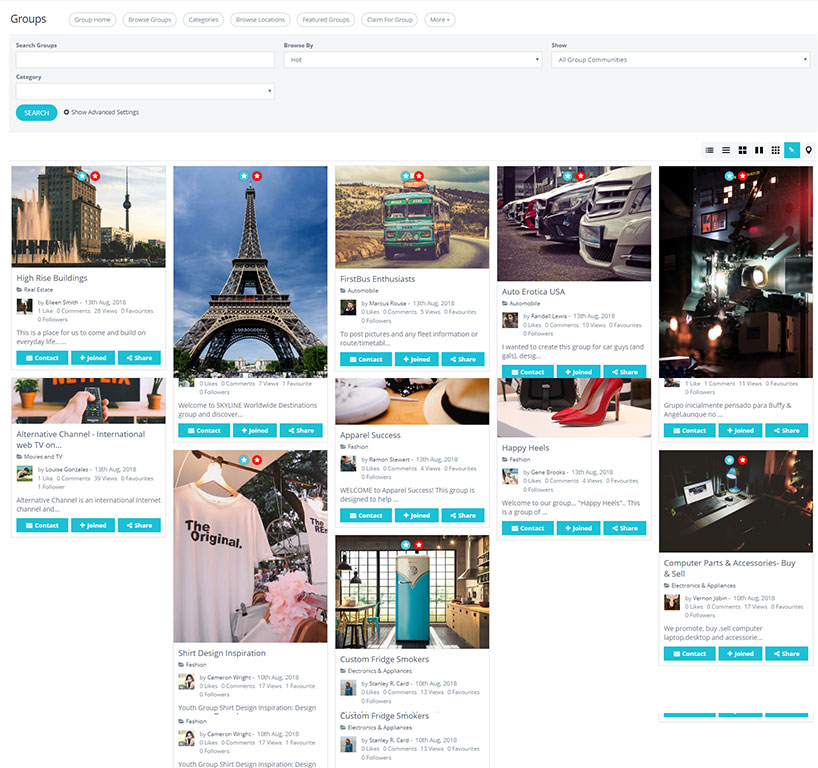Select the small nine-square grid view icon

[775, 150]
